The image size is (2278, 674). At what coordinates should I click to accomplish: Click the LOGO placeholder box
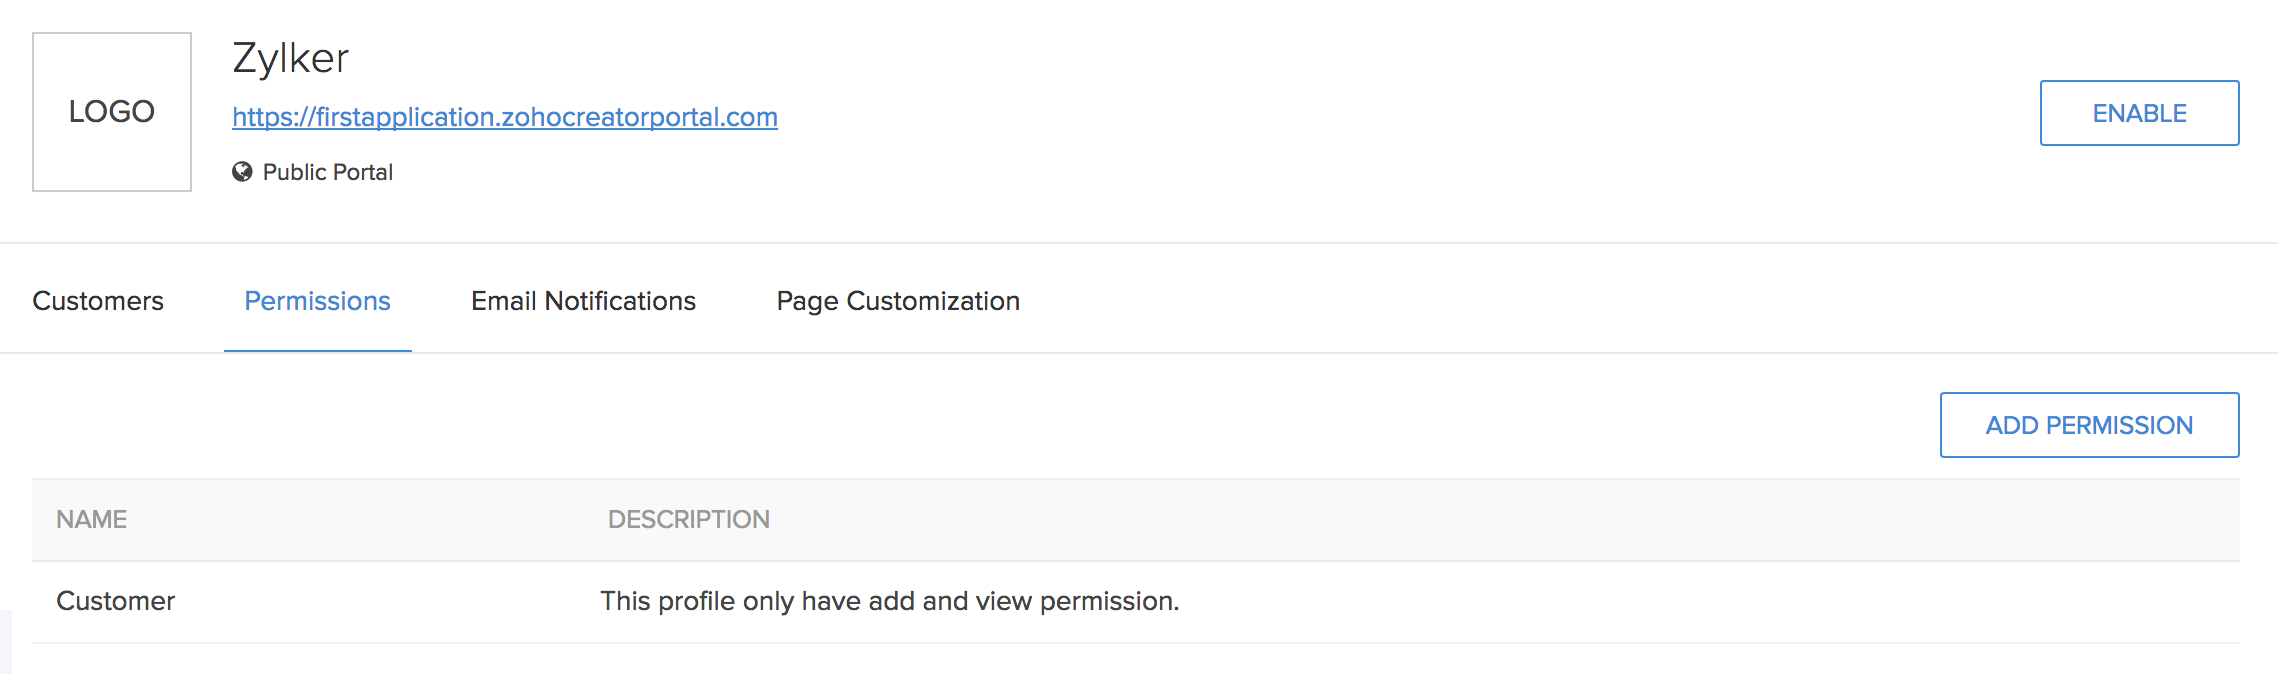coord(112,112)
